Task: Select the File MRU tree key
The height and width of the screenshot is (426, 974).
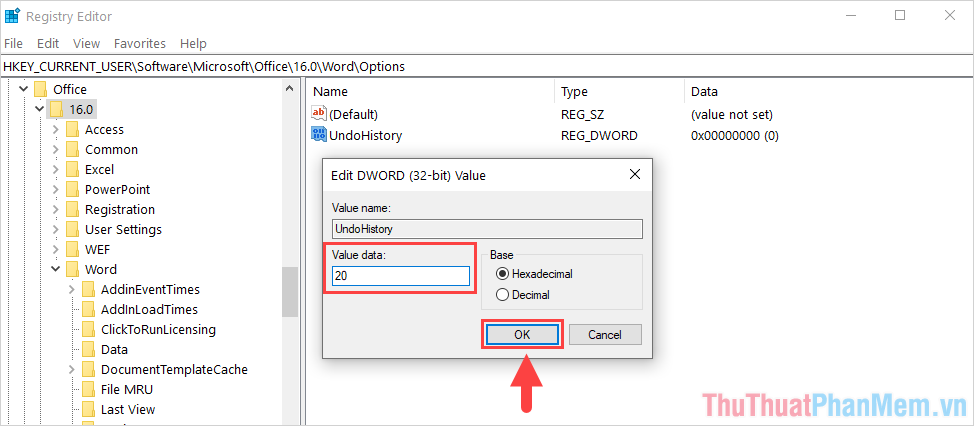Action: (127, 389)
